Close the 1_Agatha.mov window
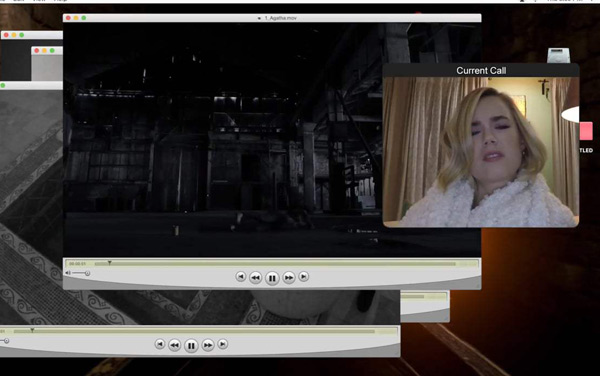Screen dimensions: 600x376 (x=68, y=18)
